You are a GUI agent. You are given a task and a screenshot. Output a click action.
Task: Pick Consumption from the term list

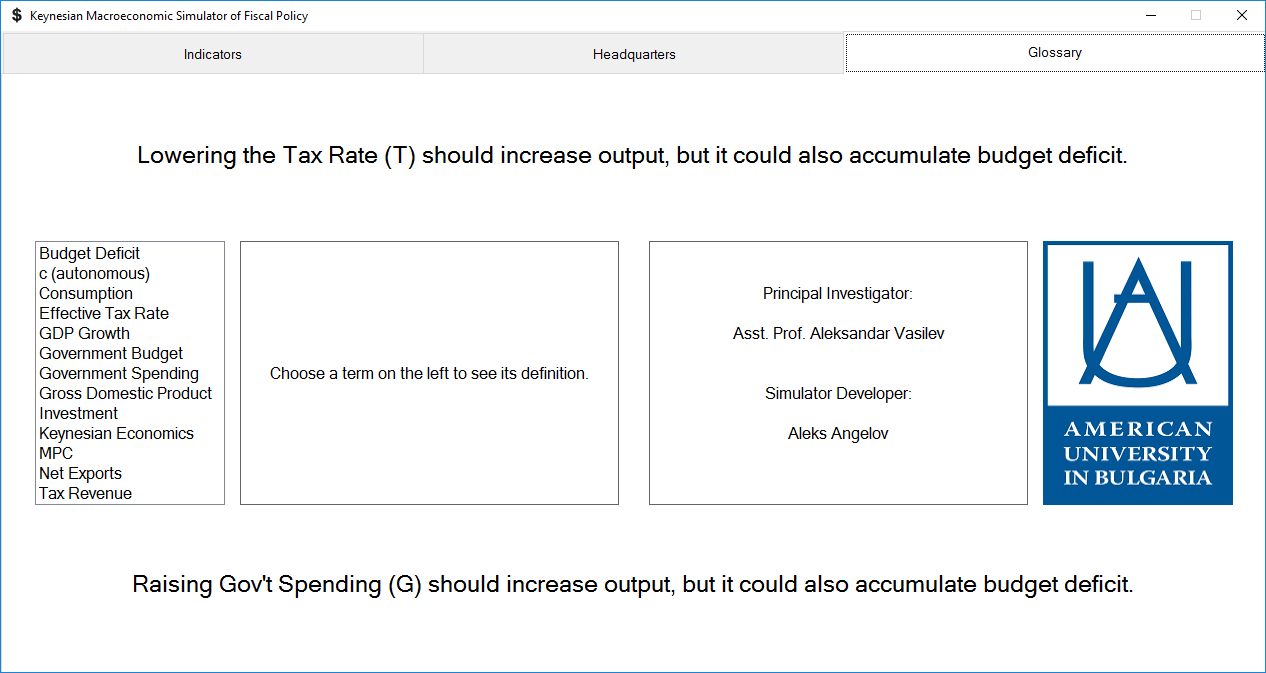point(86,294)
